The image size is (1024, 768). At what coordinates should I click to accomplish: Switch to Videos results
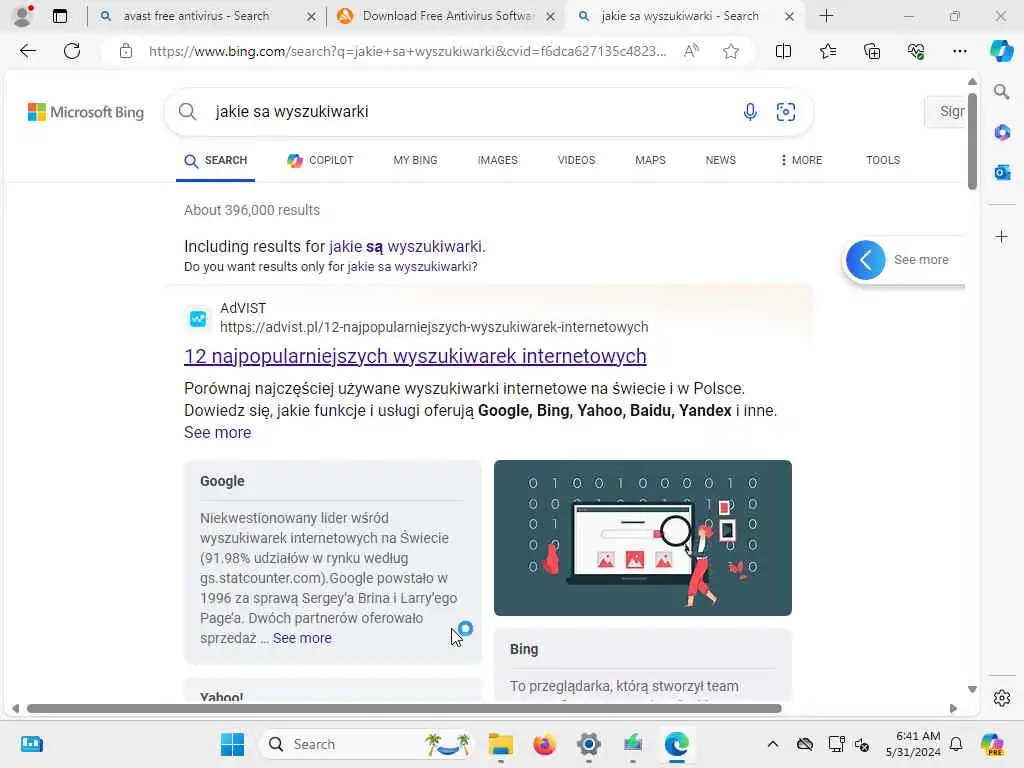pyautogui.click(x=576, y=160)
